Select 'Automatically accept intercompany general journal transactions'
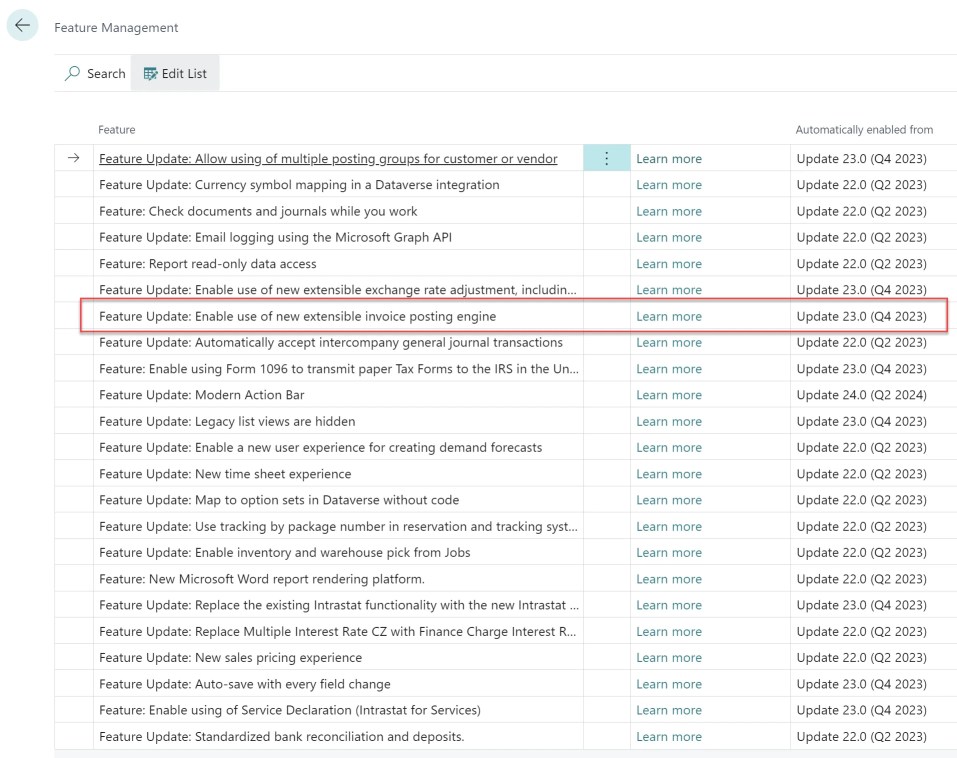 tap(331, 342)
